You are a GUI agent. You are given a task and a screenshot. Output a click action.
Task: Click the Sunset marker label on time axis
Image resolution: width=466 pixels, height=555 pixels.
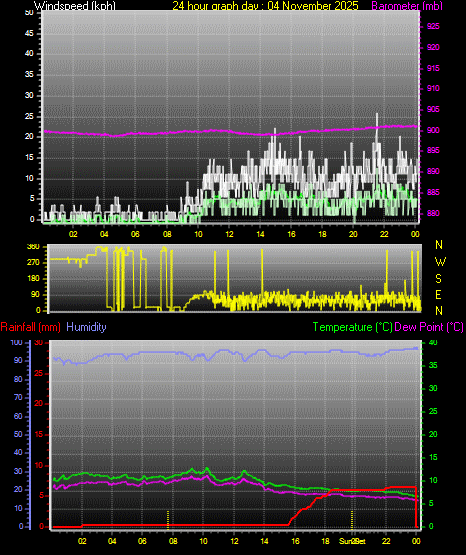coord(352,542)
